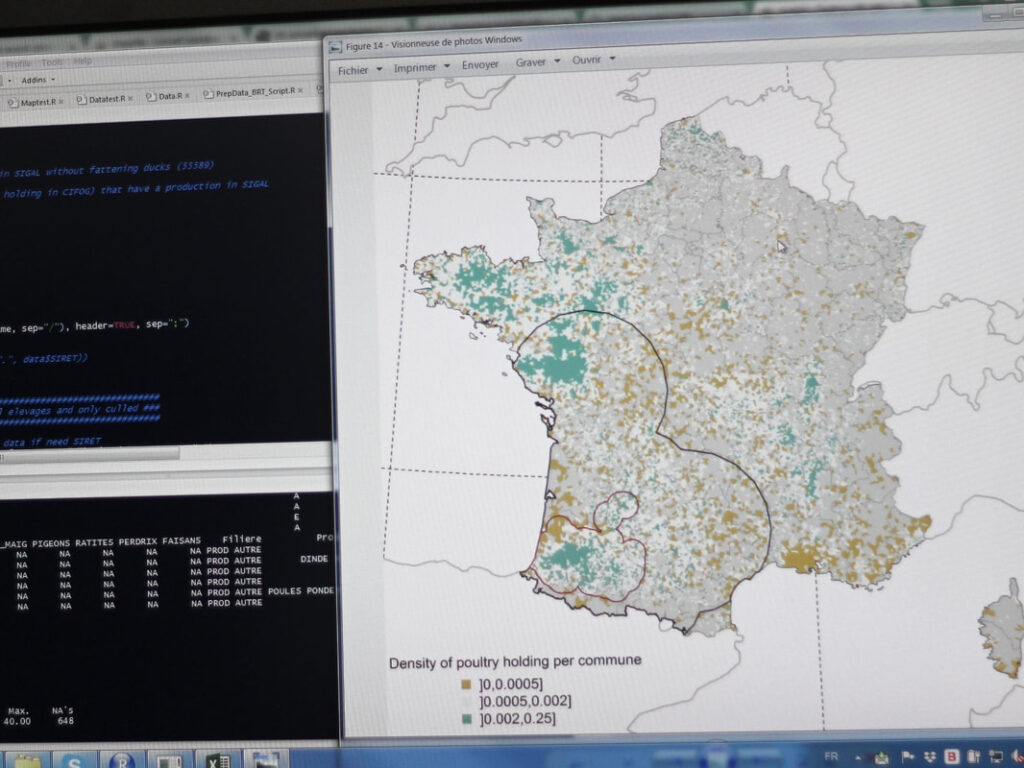Click the teal ]0.002,0.25] legend swatch
Viewport: 1024px width, 768px height.
[465, 718]
